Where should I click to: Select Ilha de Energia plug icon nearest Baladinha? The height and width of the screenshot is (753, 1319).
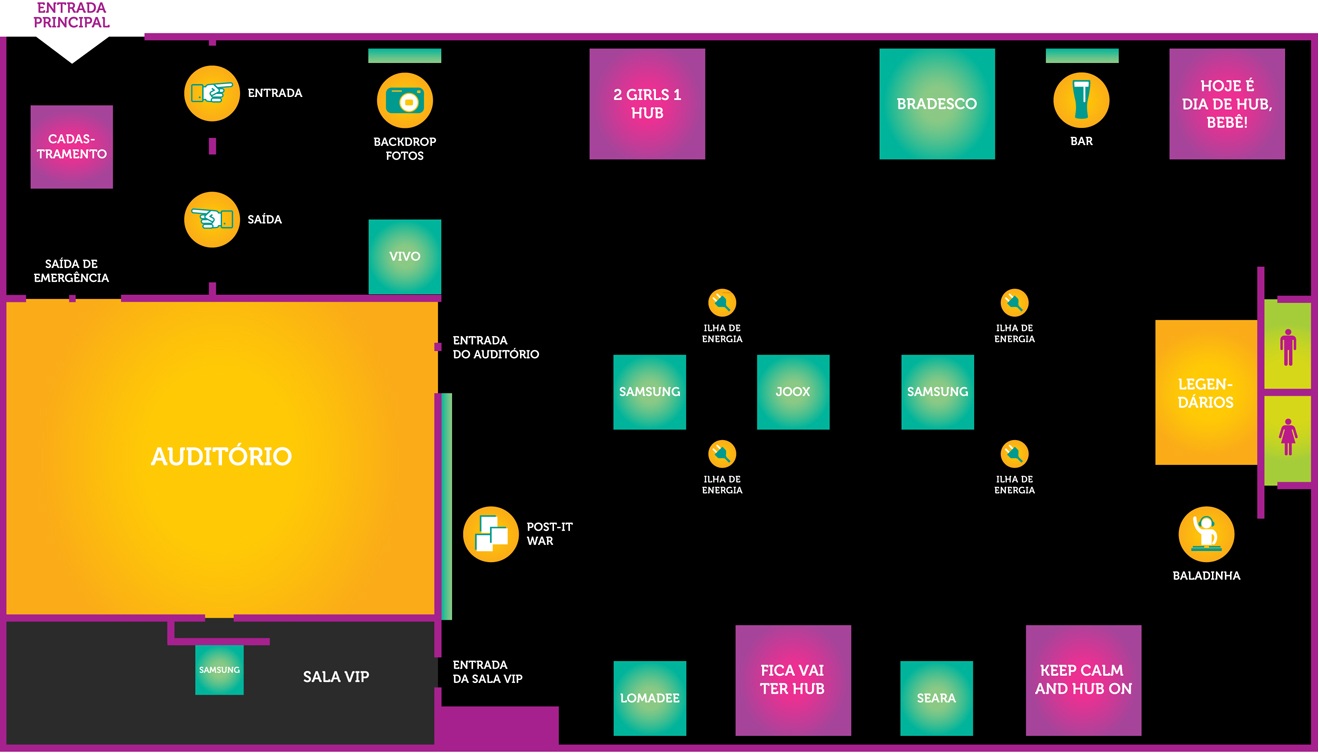(x=1014, y=454)
